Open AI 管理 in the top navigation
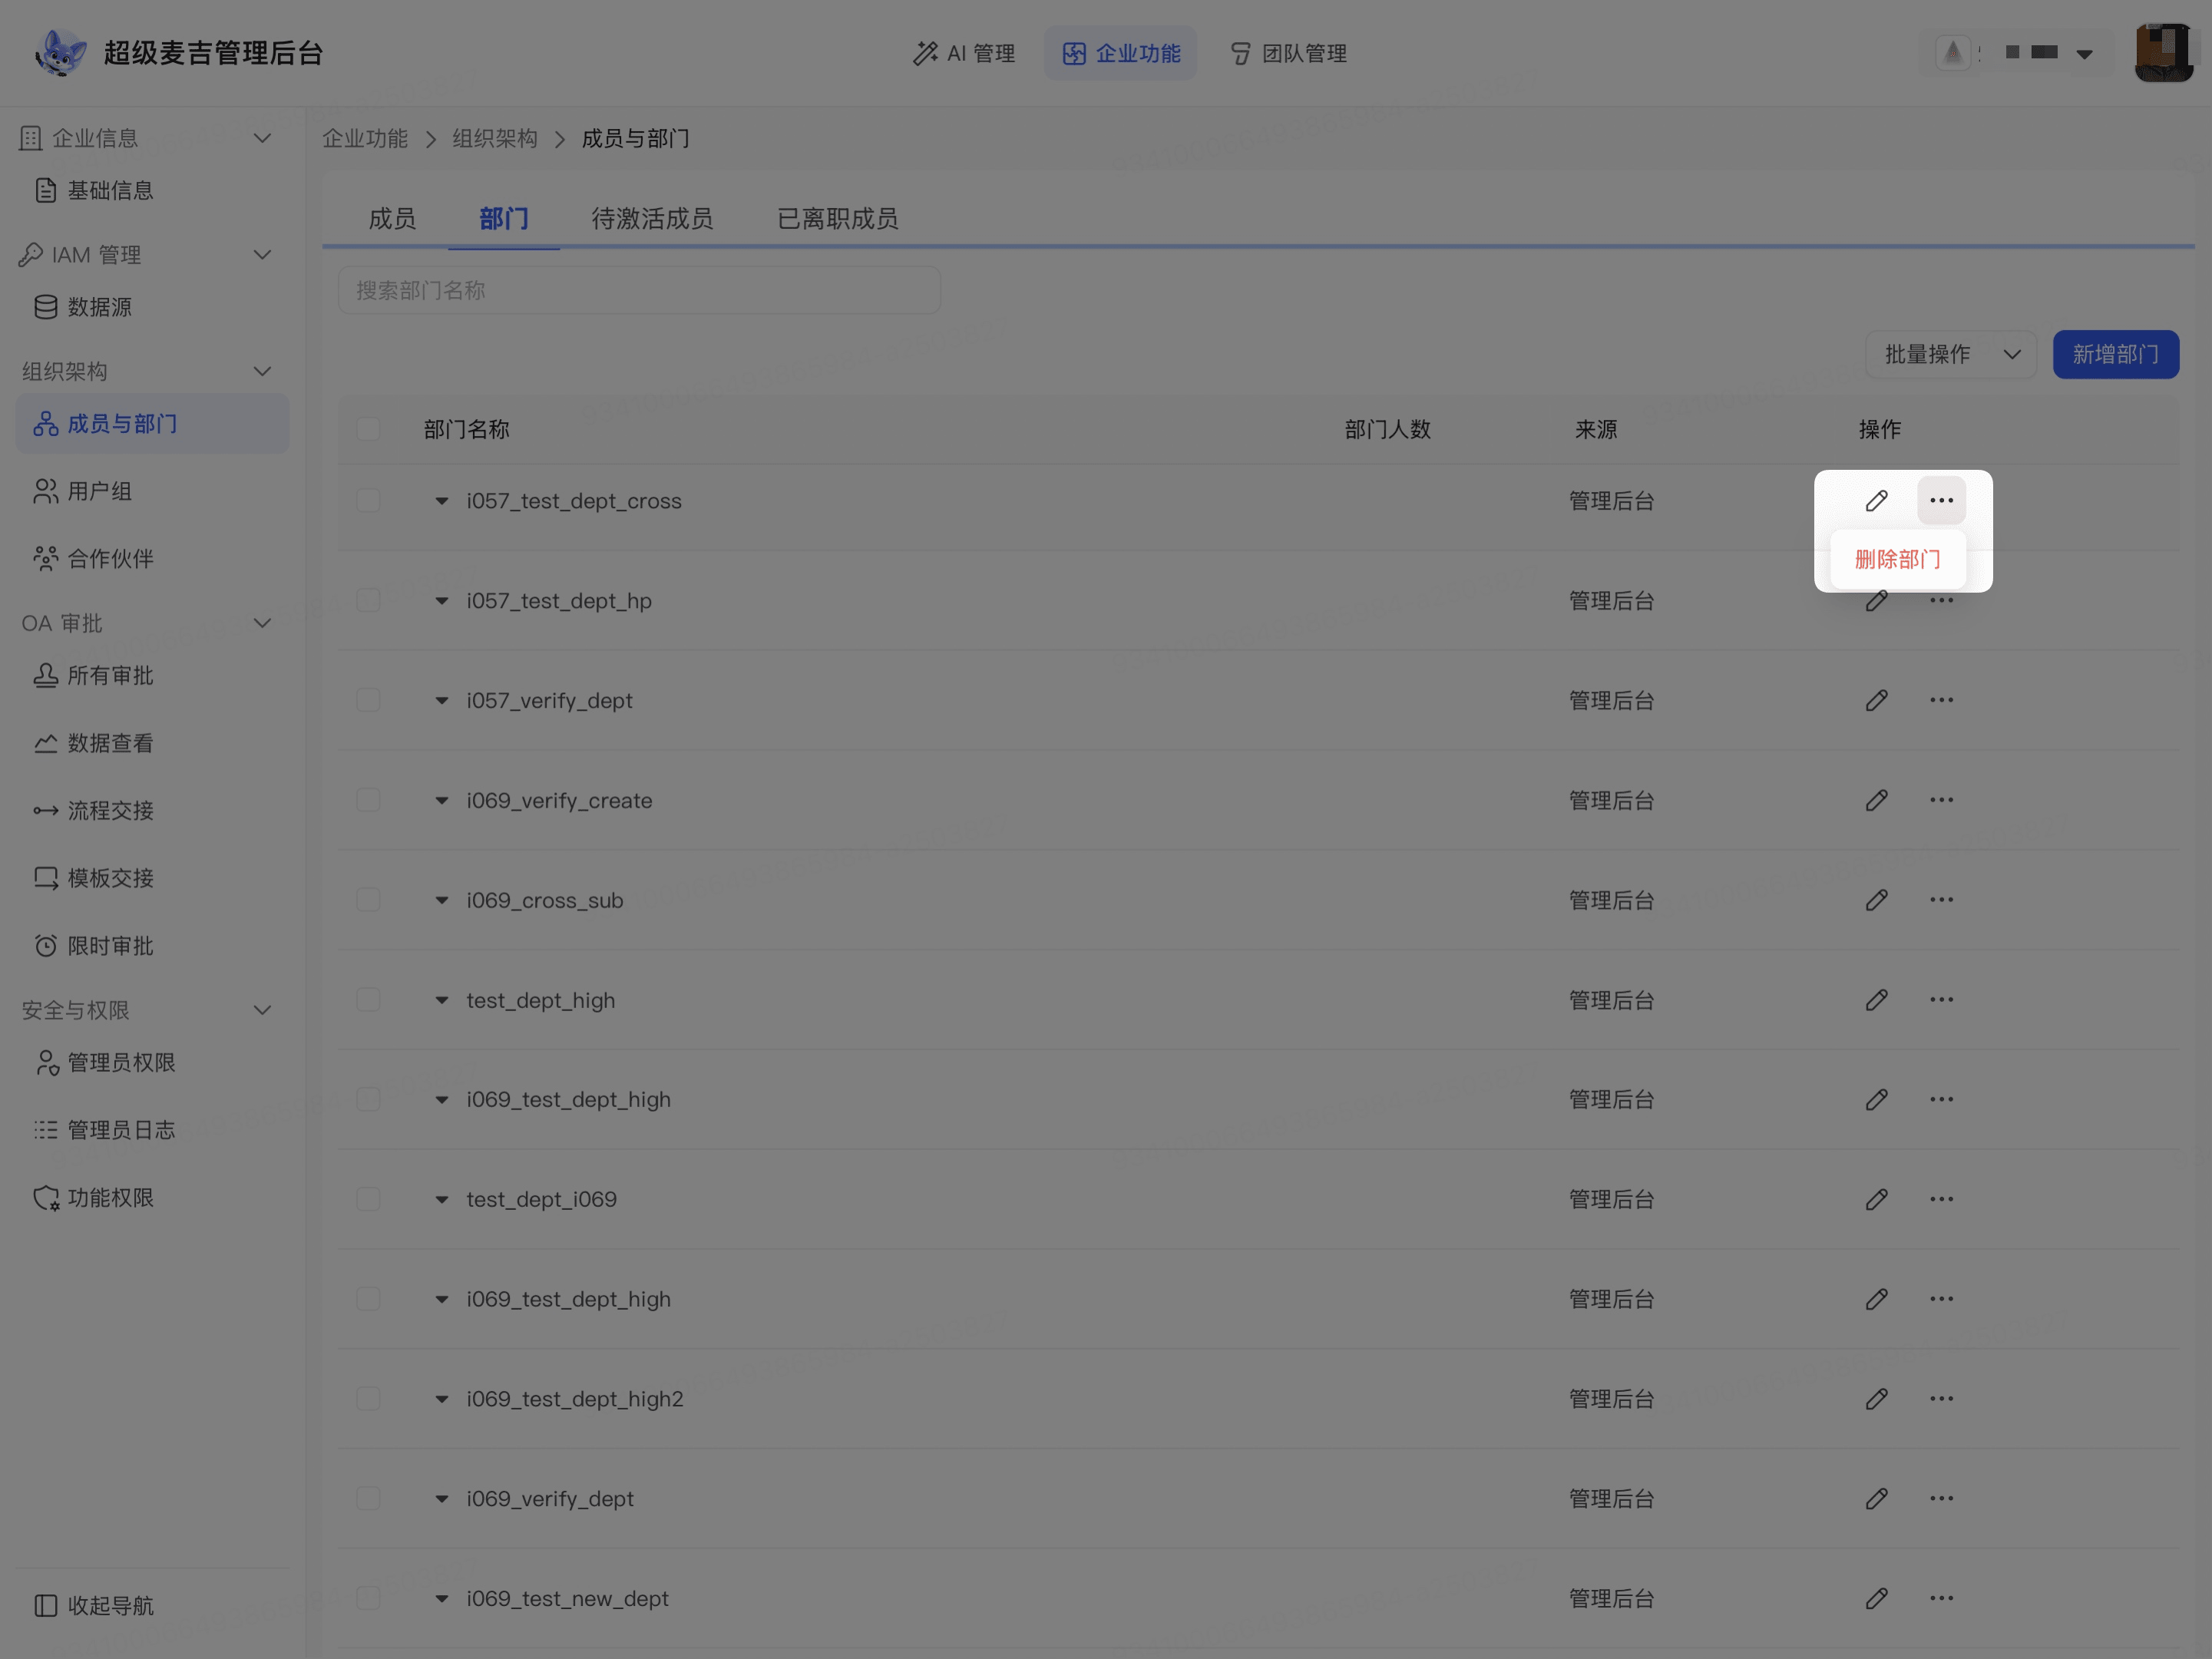 coord(964,53)
